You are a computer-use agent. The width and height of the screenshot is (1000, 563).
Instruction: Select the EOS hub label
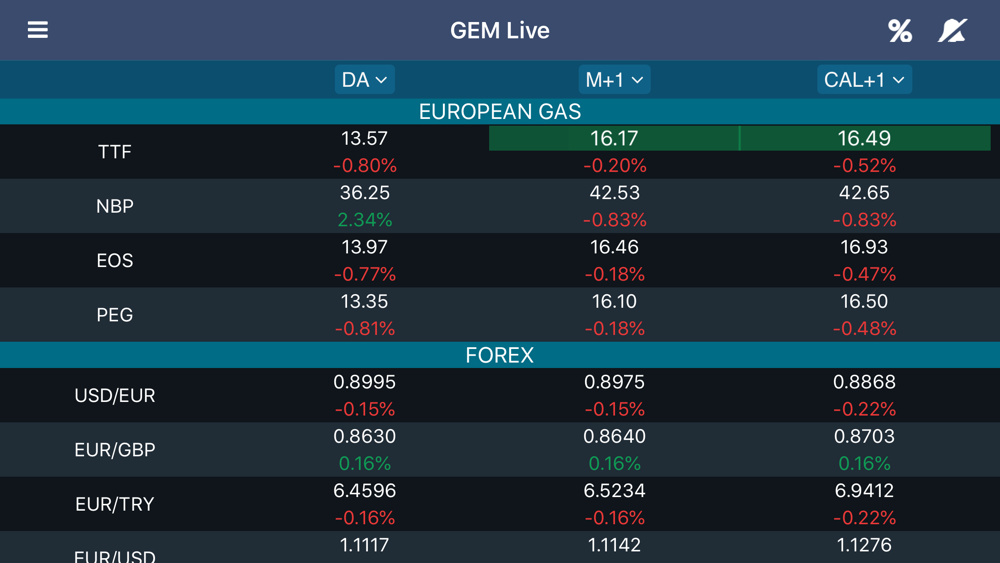coord(115,260)
